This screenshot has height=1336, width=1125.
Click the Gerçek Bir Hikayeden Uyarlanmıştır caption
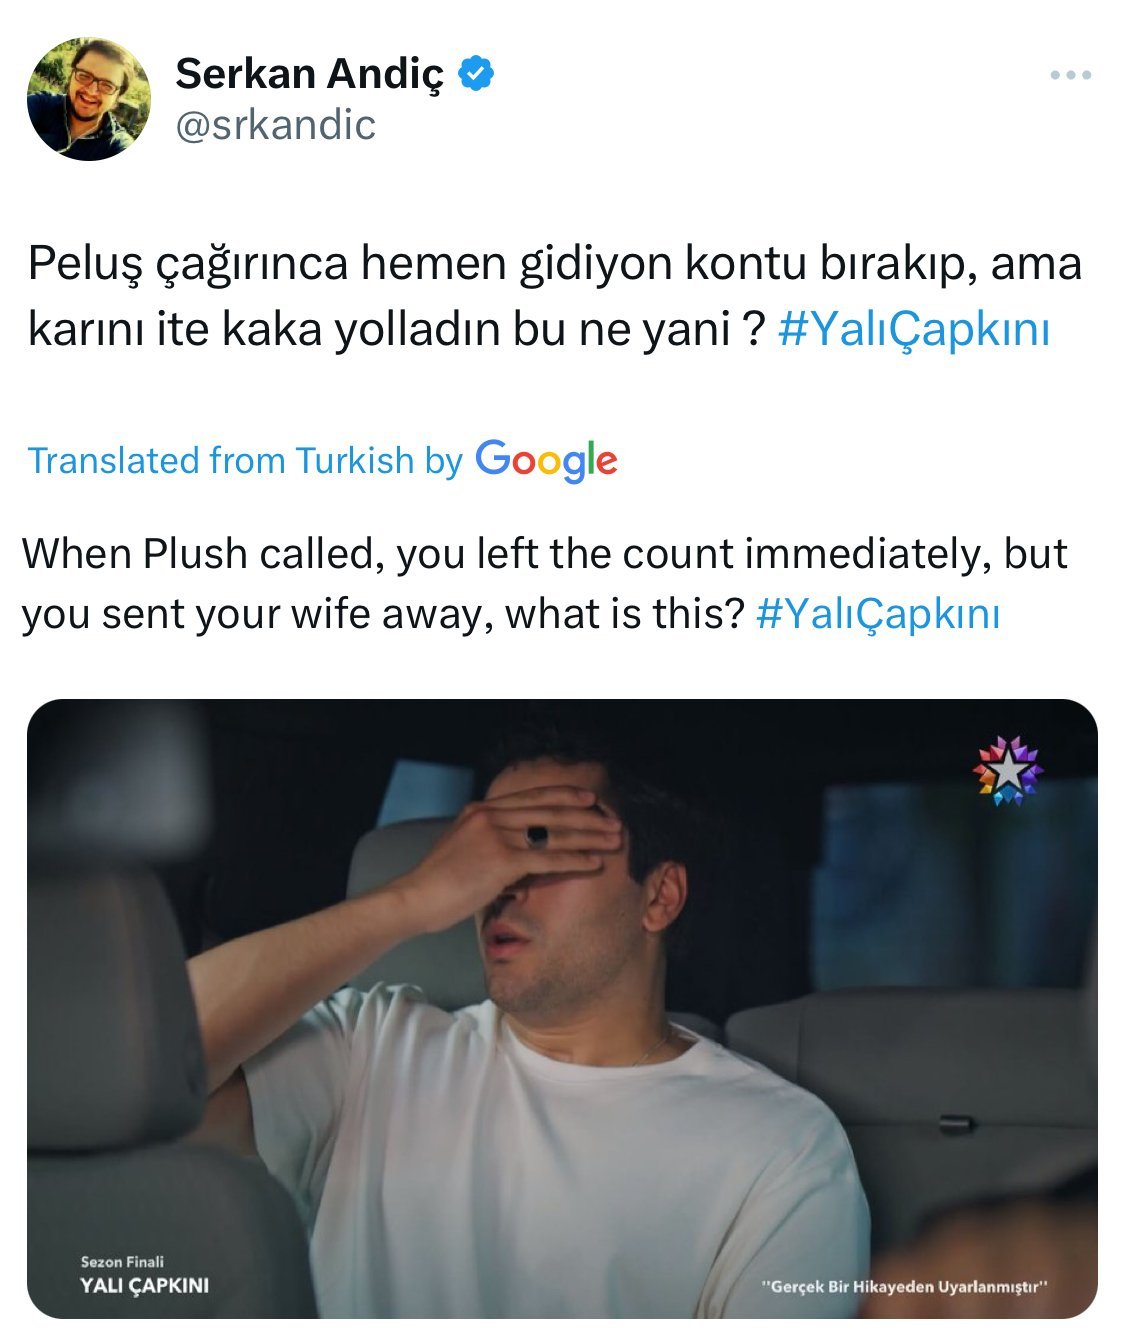[x=904, y=1287]
